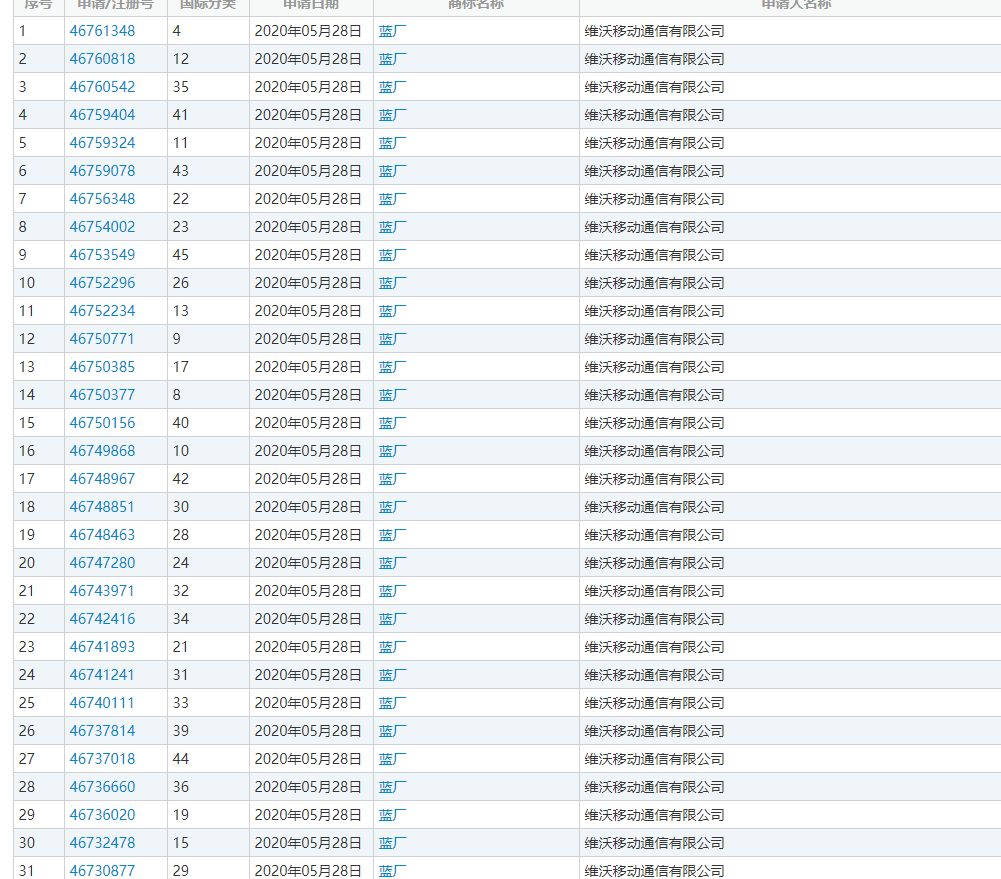Open application 46750771 details
The width and height of the screenshot is (1001, 879).
(x=102, y=339)
